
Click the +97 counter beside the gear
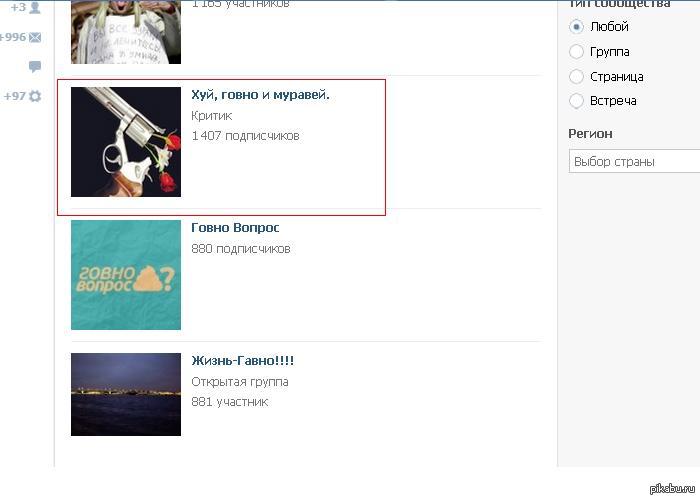pos(14,96)
